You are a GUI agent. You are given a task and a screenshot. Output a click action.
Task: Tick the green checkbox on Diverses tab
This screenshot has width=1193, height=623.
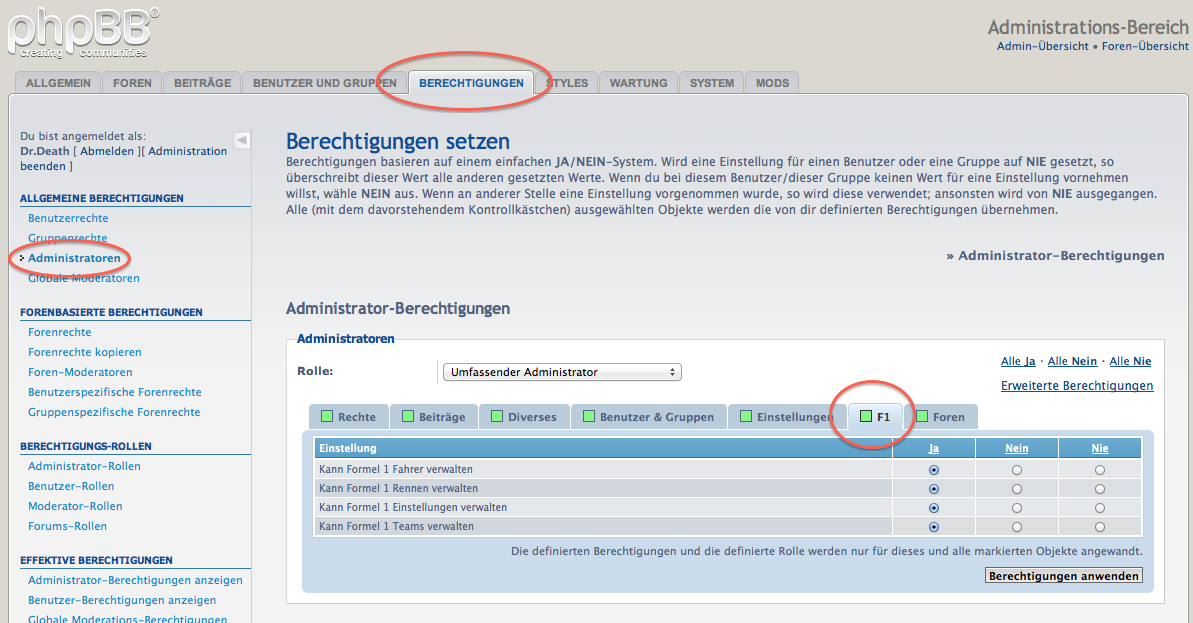pos(497,416)
